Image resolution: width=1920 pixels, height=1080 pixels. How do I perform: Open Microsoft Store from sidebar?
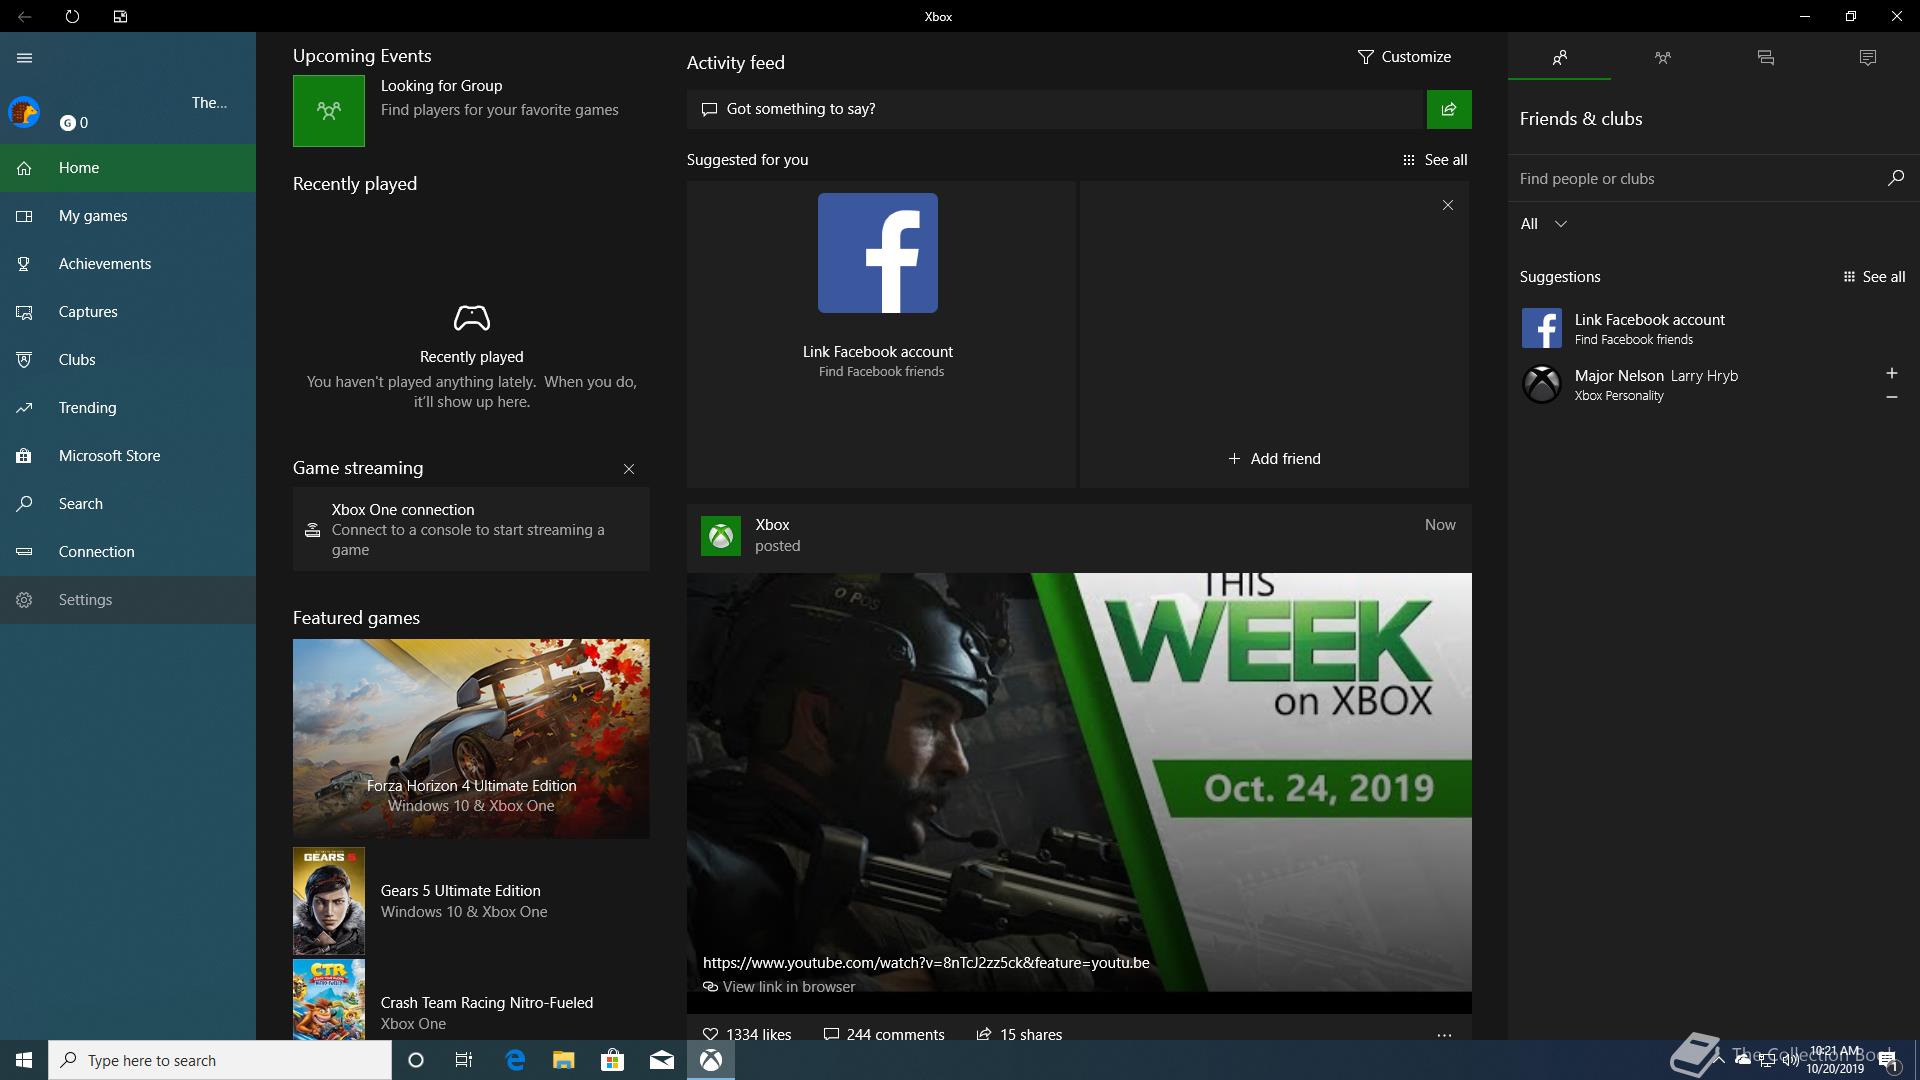(128, 456)
